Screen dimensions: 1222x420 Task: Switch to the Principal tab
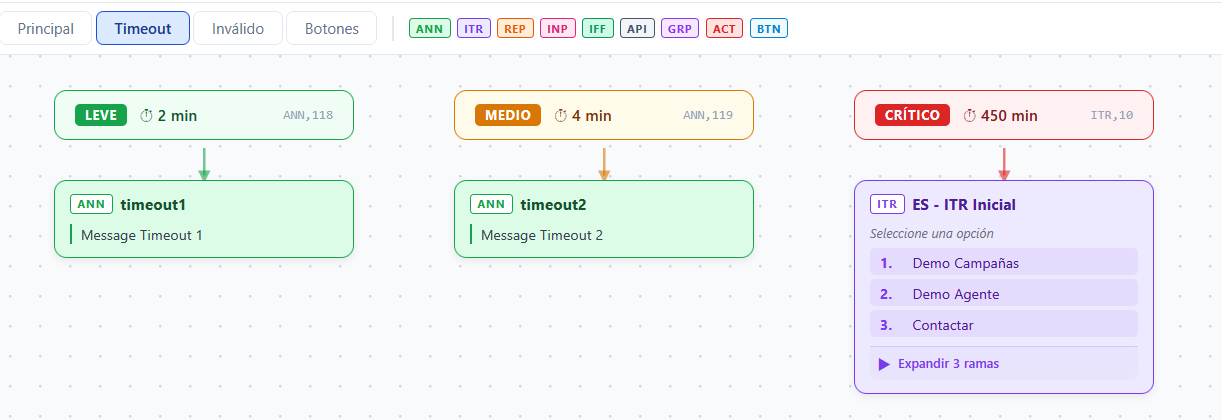point(46,28)
